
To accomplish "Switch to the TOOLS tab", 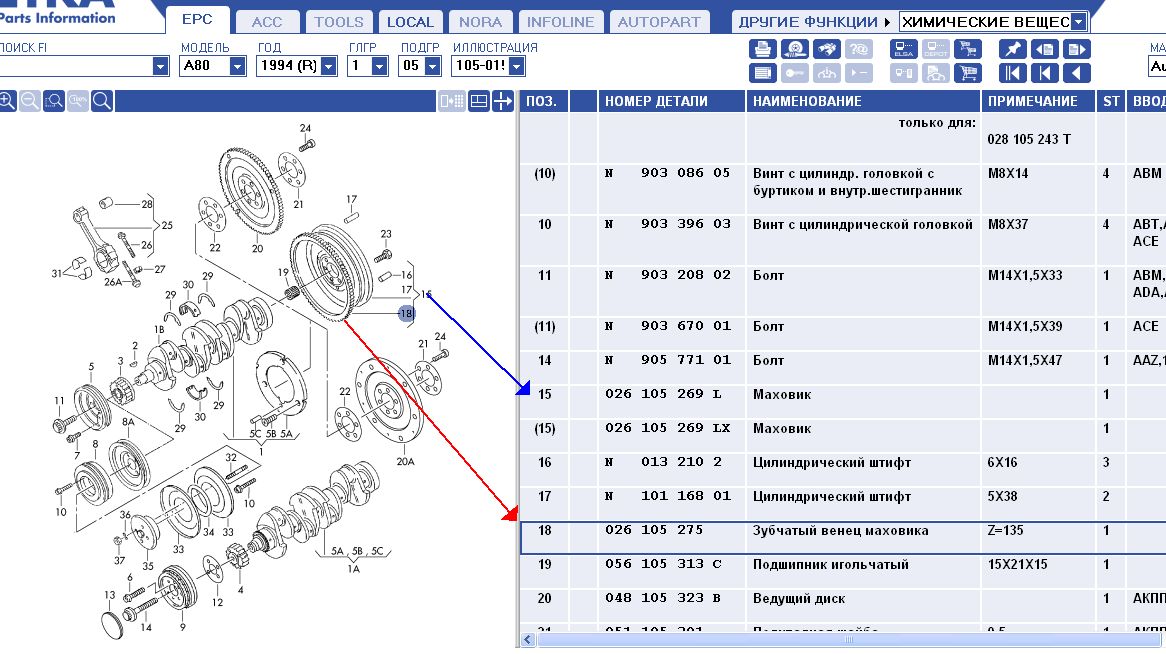I will 338,22.
